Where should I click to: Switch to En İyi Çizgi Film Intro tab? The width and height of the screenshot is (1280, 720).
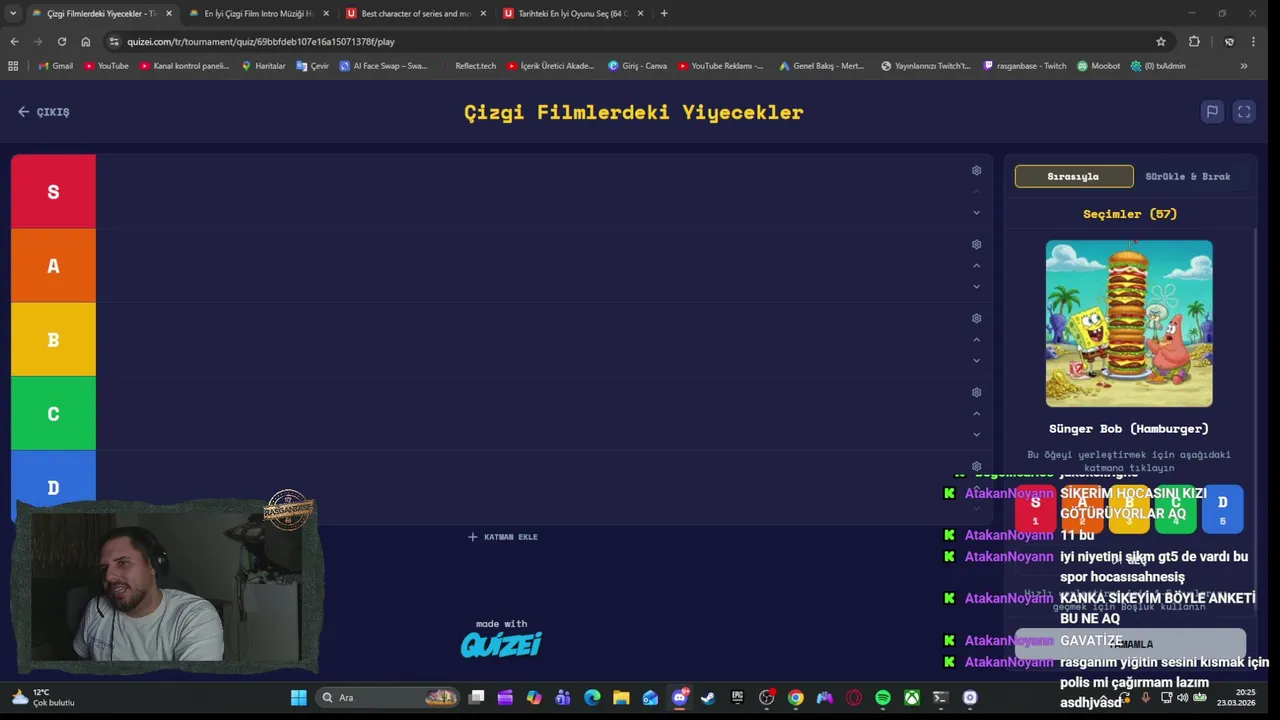point(259,13)
